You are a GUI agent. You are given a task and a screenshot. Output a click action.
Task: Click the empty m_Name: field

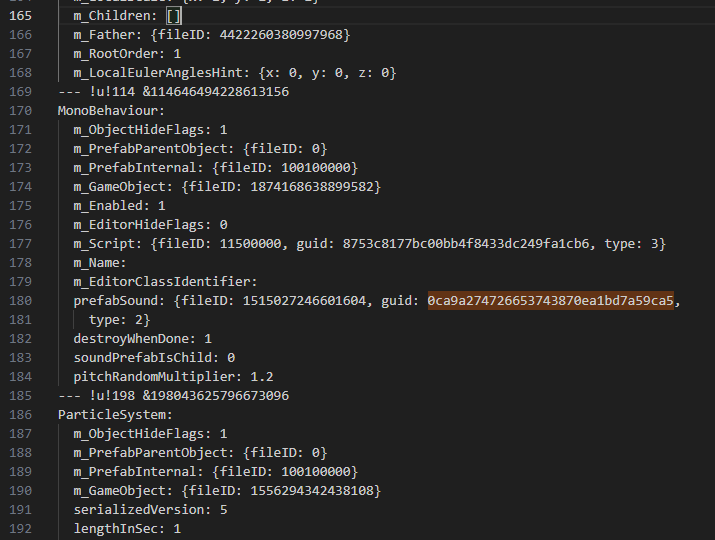point(100,263)
